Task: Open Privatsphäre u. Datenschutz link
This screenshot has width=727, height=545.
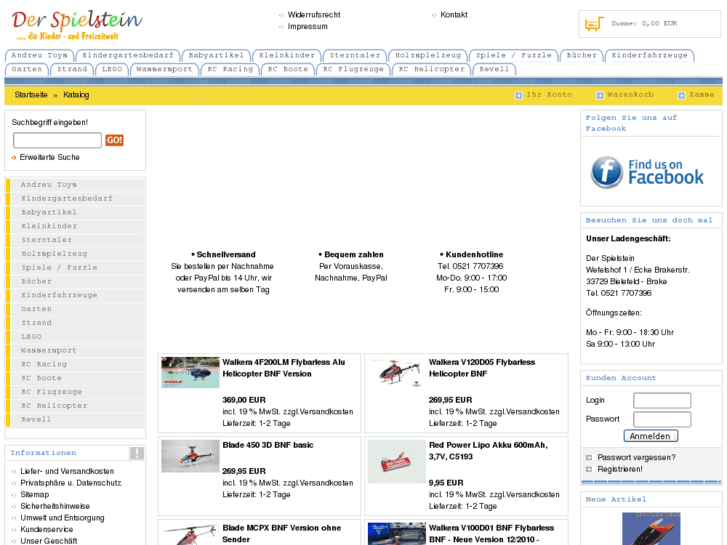Action: coord(71,483)
